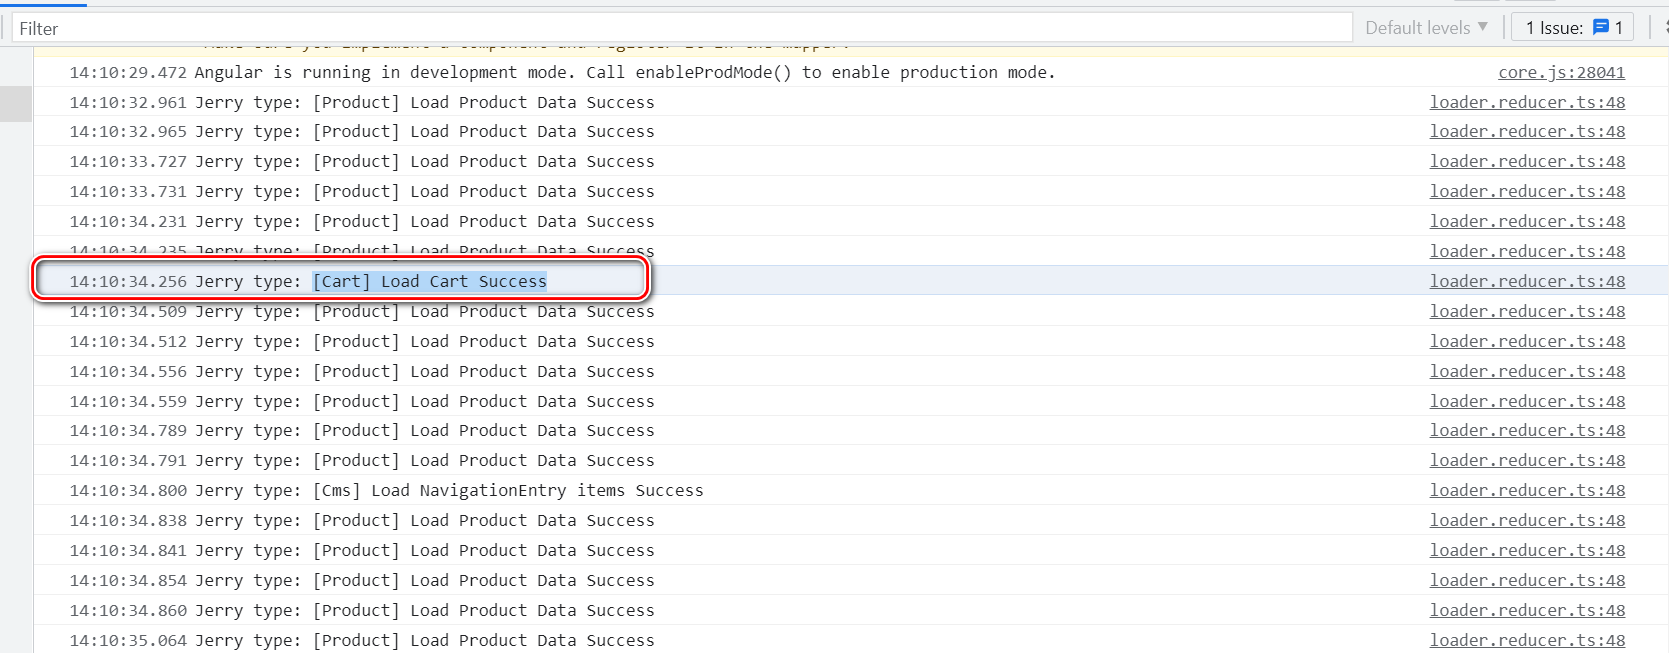Screen dimensions: 1669x653
Task: Select the log message stamped 14:10:34.841
Action: pyautogui.click(x=424, y=550)
